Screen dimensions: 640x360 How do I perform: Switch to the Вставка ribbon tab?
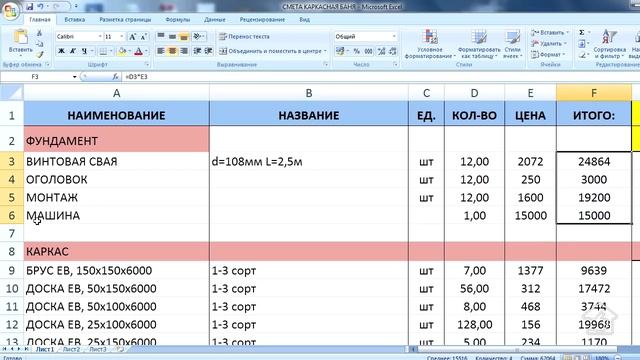[x=74, y=20]
